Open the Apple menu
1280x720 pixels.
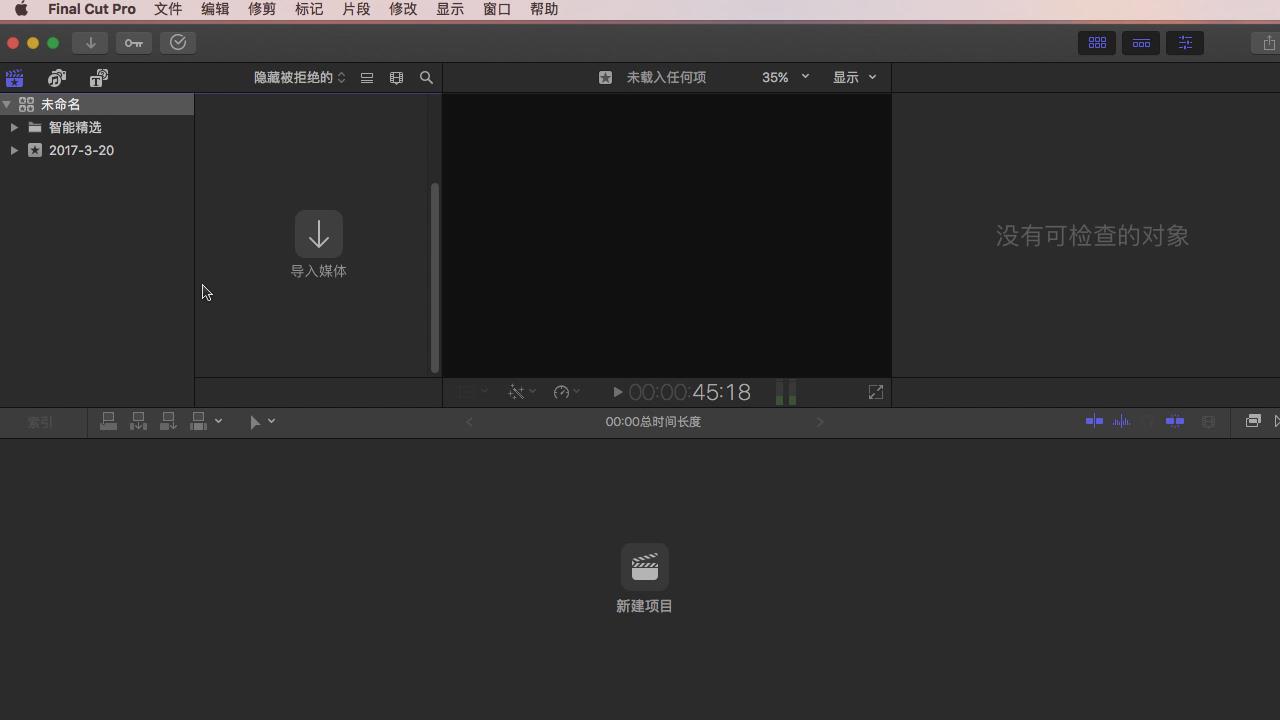(x=21, y=9)
